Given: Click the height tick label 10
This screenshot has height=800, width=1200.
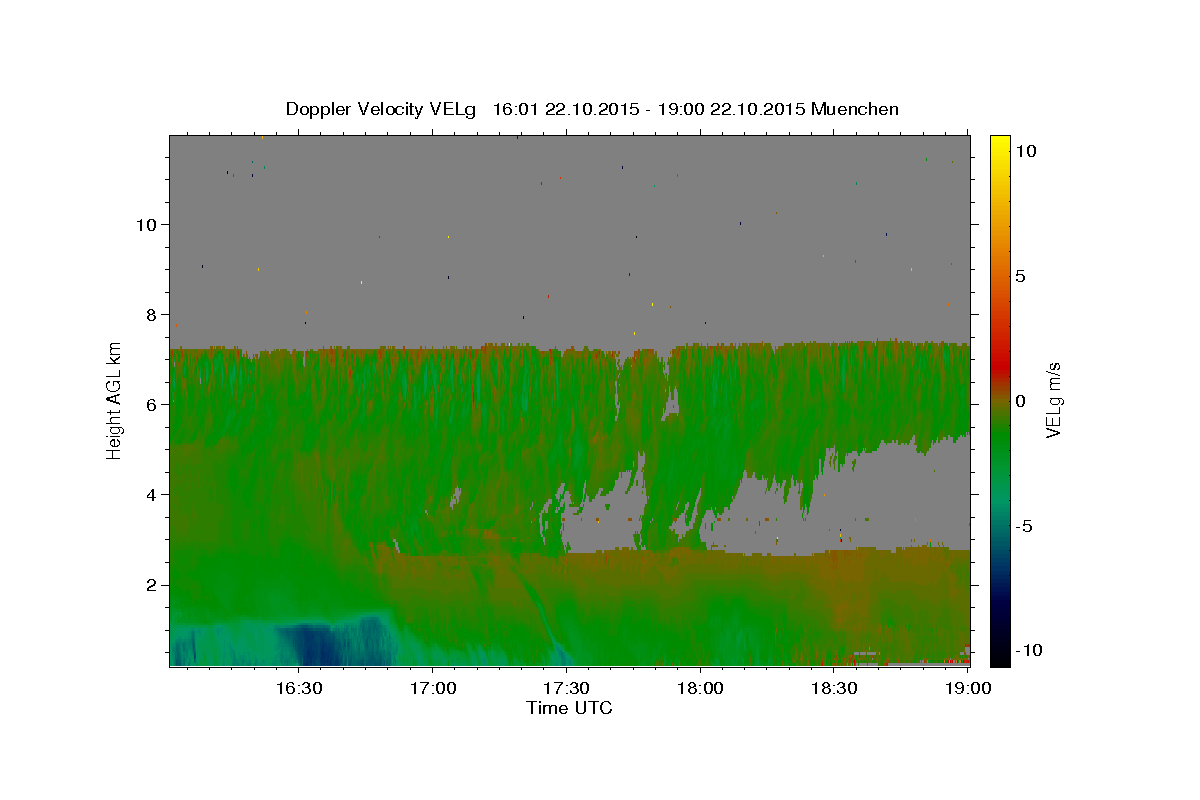Looking at the screenshot, I should (x=145, y=224).
